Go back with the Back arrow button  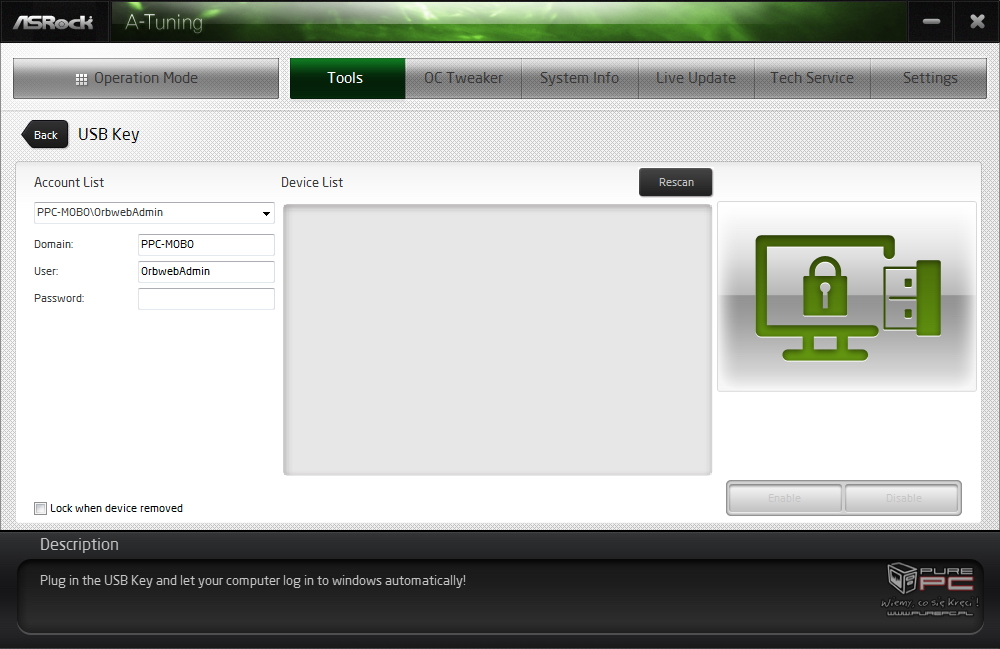coord(45,135)
